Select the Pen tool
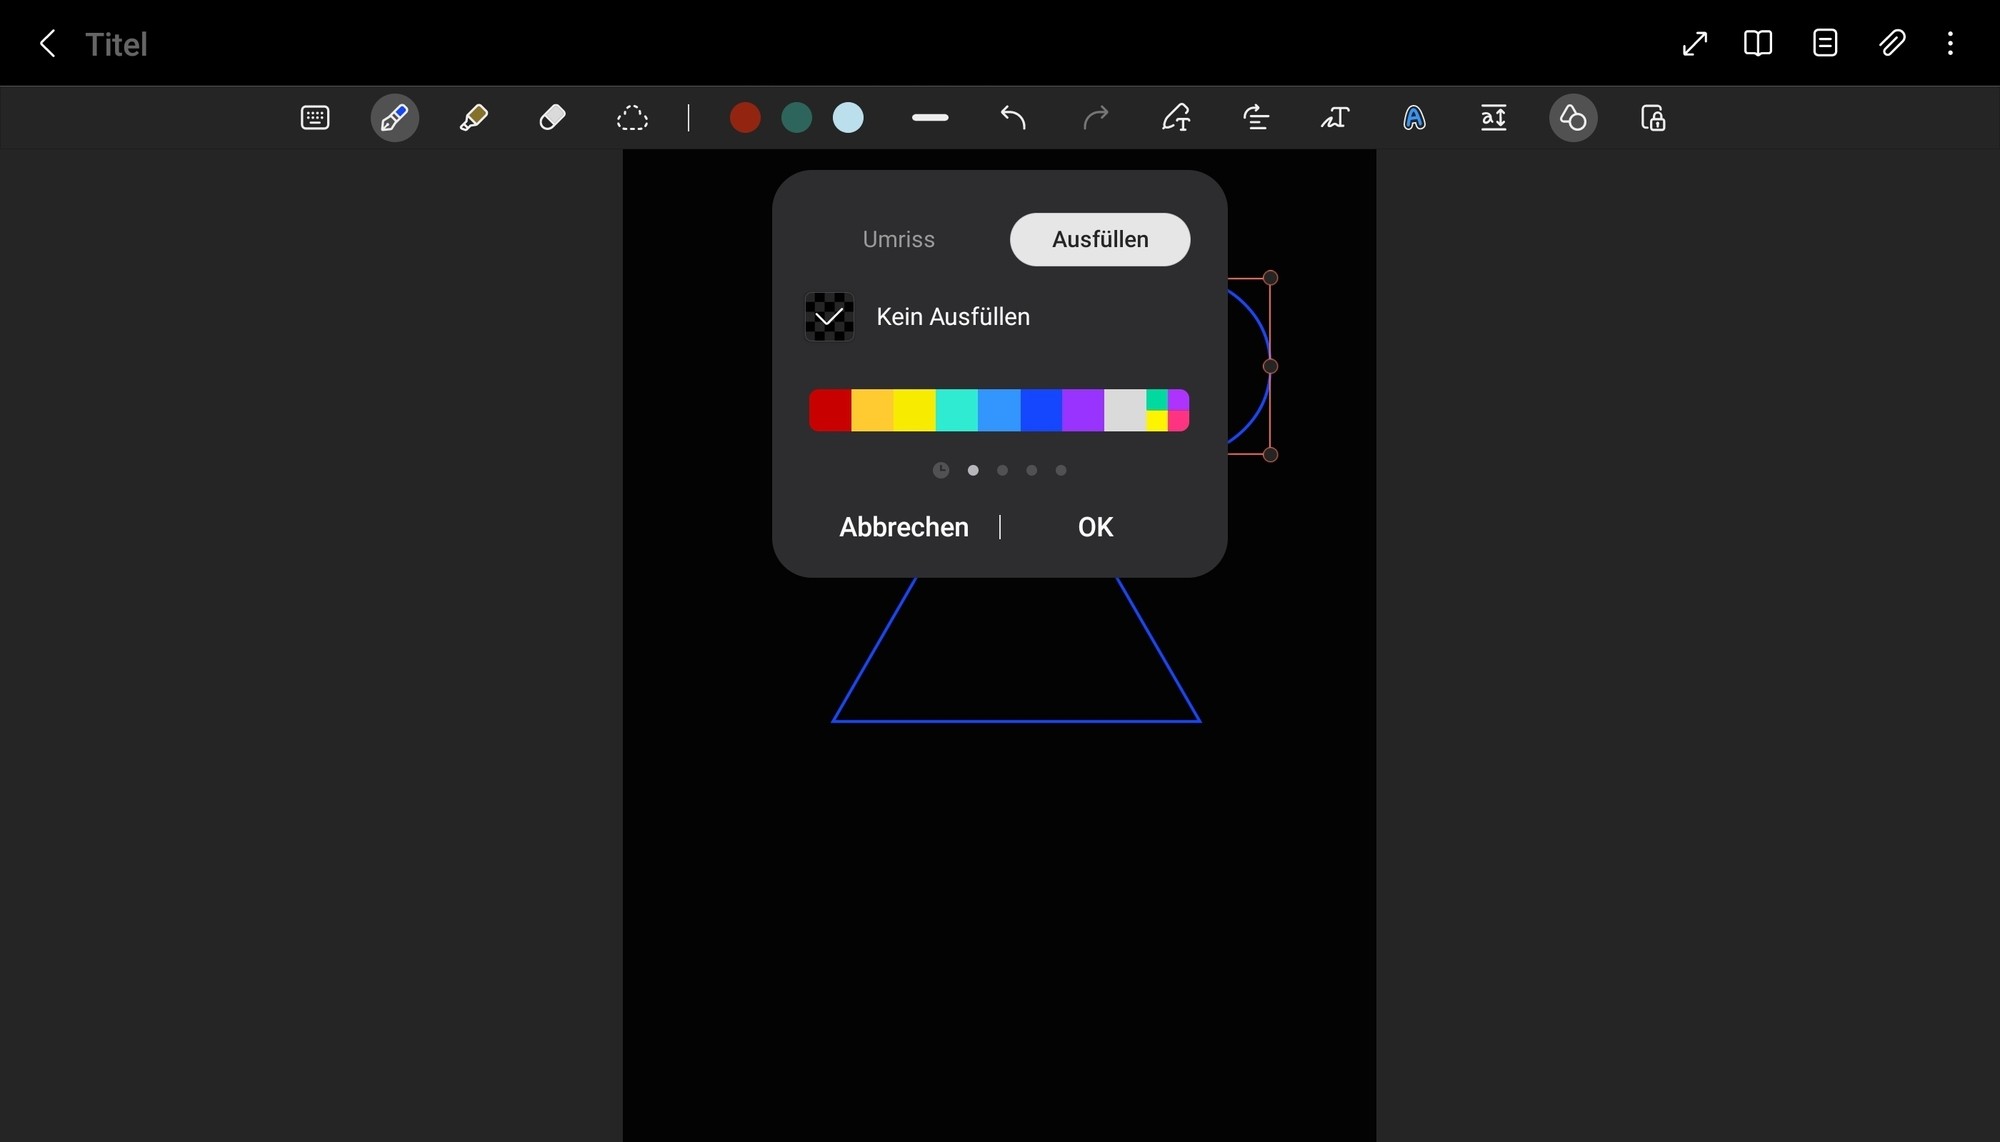Image resolution: width=2000 pixels, height=1142 pixels. (x=394, y=118)
